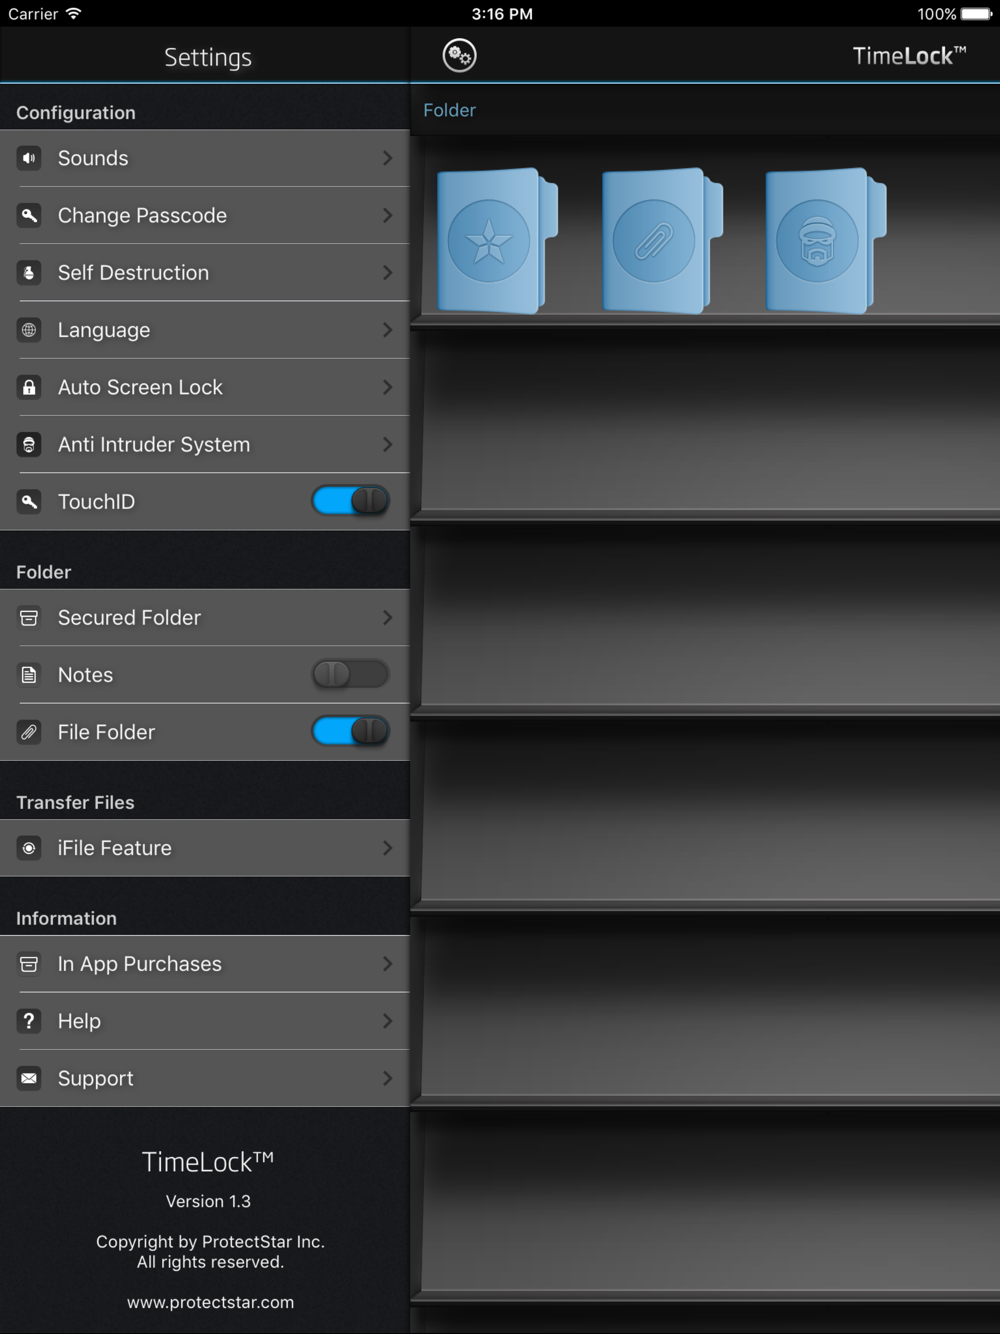Click the globe icon beside Language

tap(29, 330)
